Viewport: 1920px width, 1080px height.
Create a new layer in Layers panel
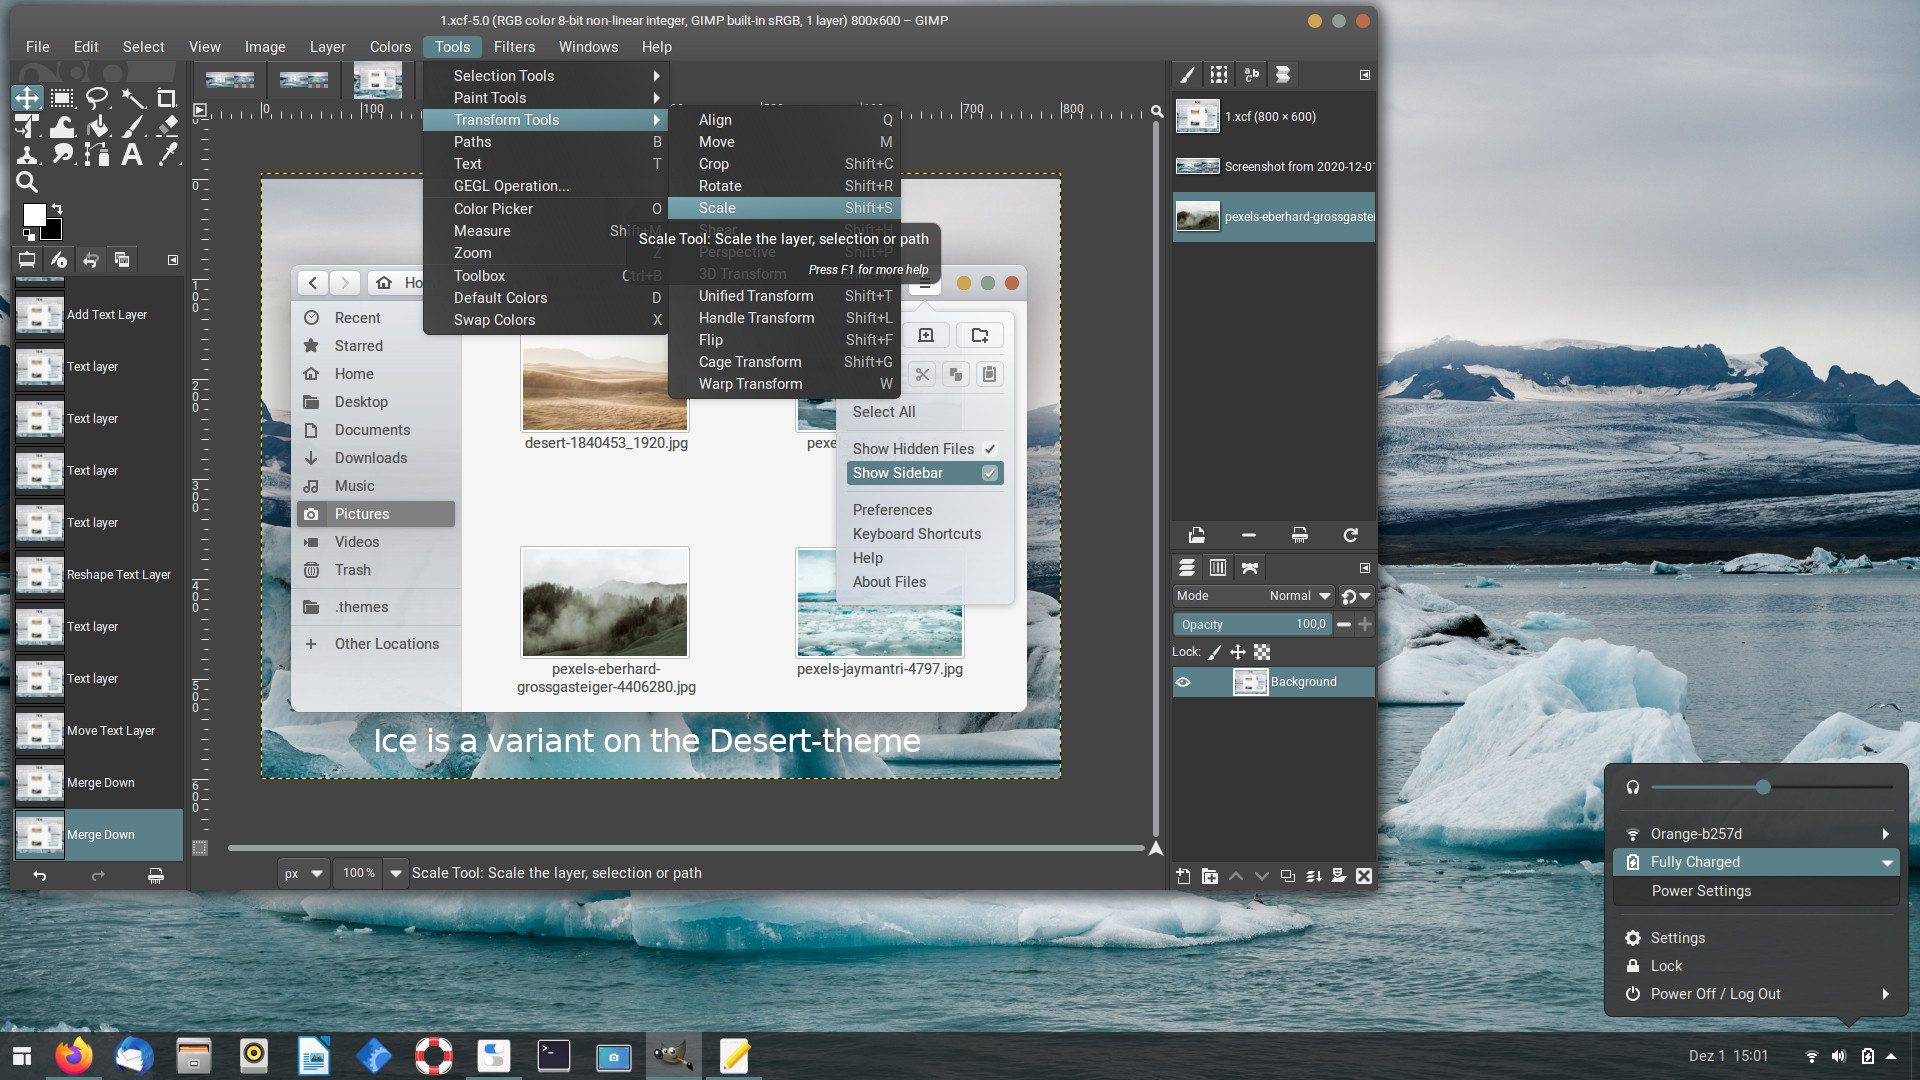[x=1183, y=876]
